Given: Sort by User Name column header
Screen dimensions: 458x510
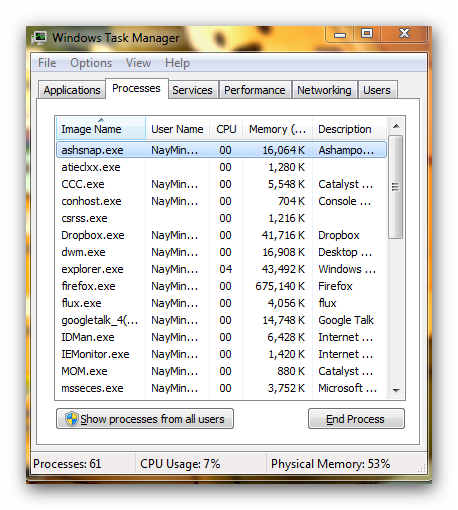Looking at the screenshot, I should [177, 129].
